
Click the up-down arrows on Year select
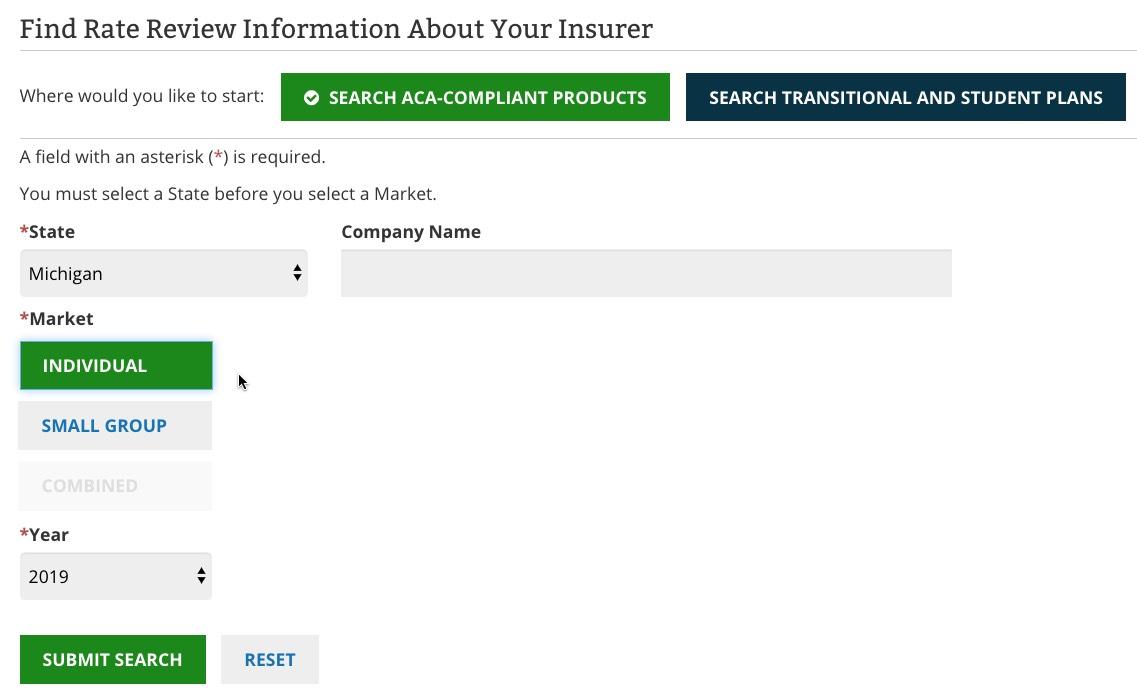pyautogui.click(x=201, y=576)
